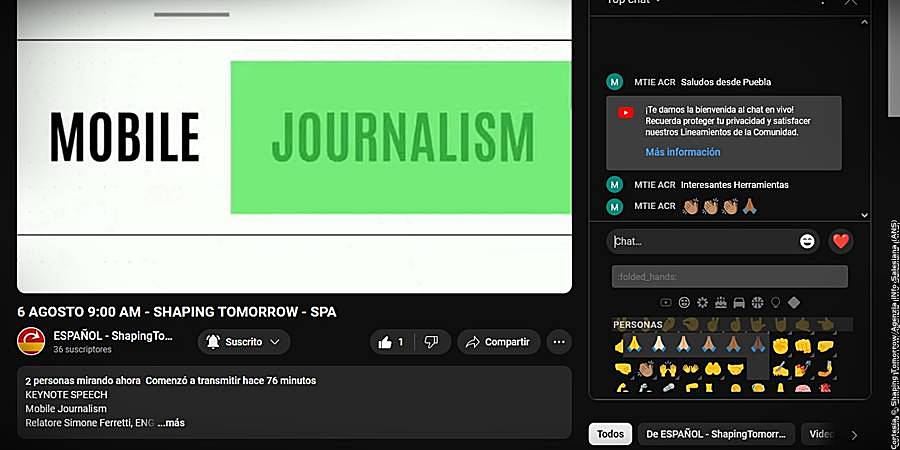This screenshot has height=450, width=900.
Task: Pick the medium-light skin tone folded hands
Action: [x=684, y=346]
